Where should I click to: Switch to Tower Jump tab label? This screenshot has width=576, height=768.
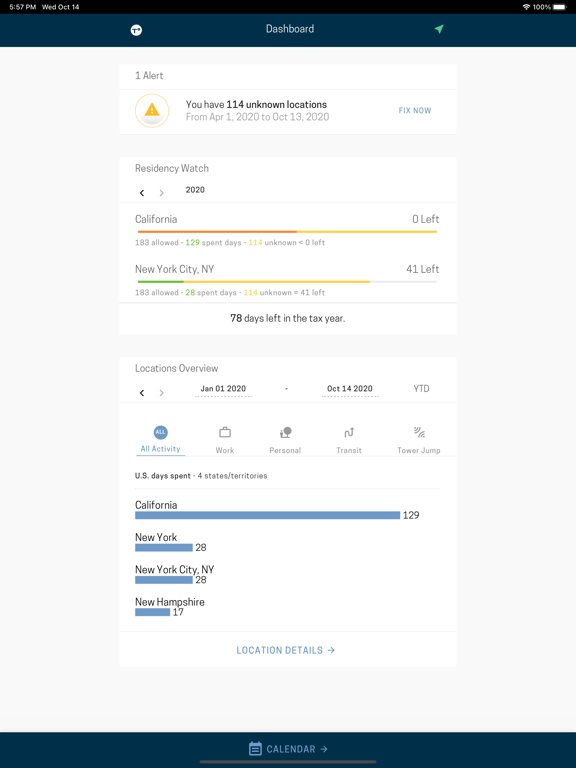click(419, 450)
